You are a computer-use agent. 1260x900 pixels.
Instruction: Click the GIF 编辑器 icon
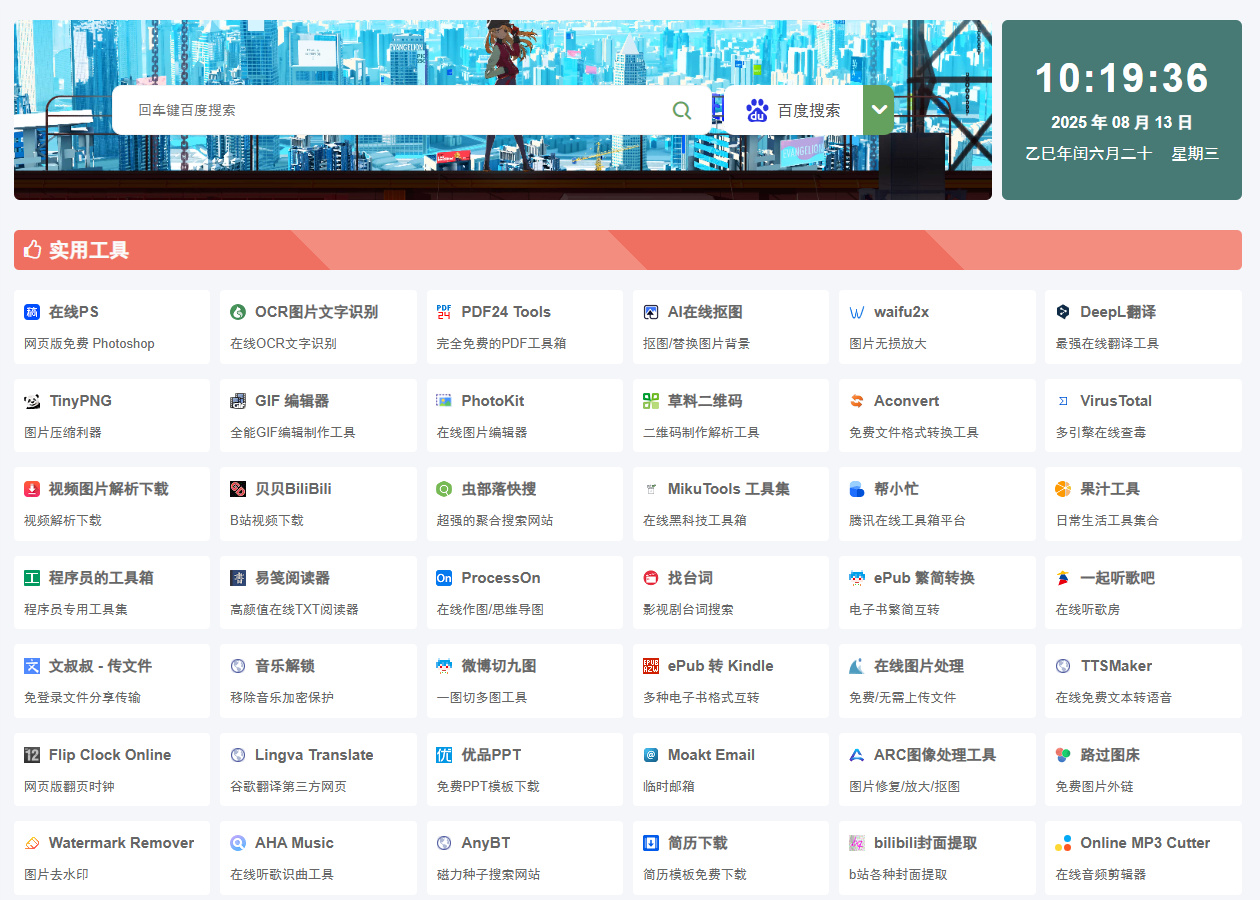pos(238,401)
